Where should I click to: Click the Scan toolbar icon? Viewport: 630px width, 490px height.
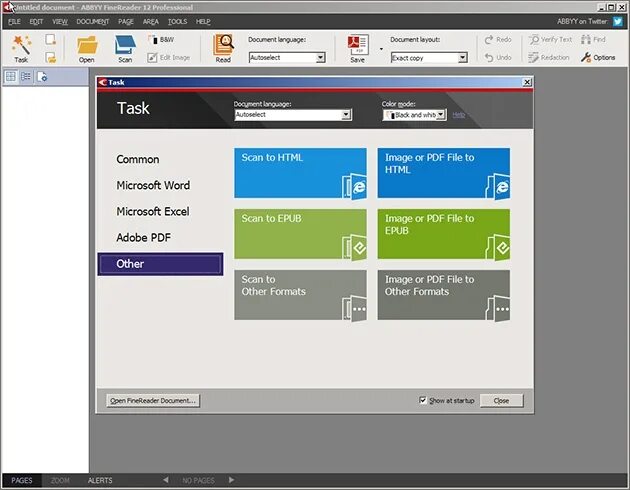pyautogui.click(x=125, y=49)
